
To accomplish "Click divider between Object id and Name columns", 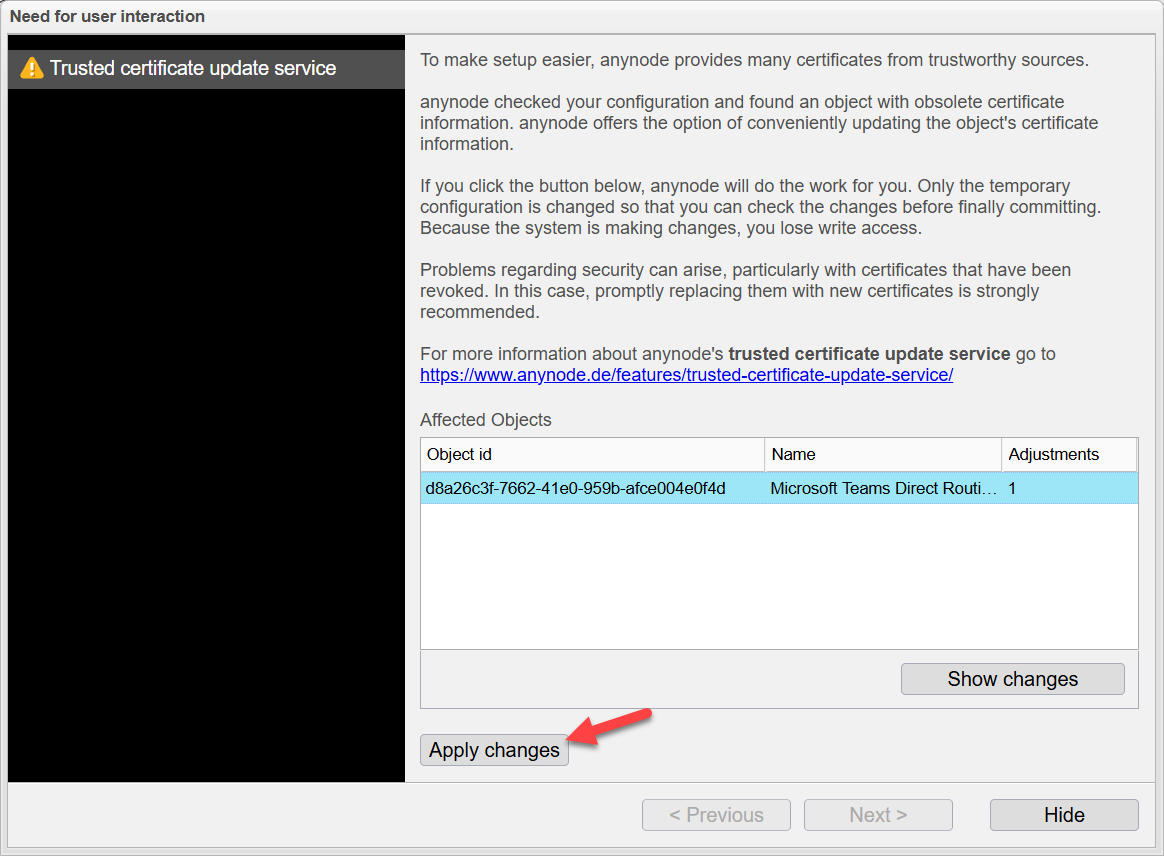I will click(765, 454).
